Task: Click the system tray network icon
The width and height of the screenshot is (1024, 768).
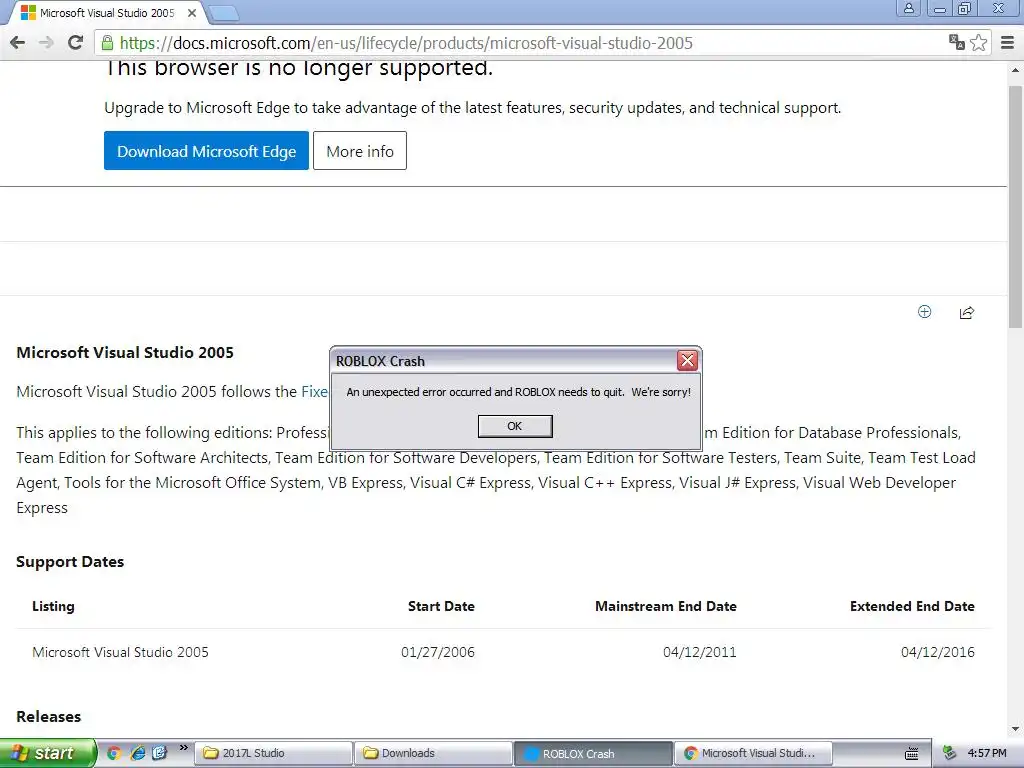Action: [x=950, y=753]
